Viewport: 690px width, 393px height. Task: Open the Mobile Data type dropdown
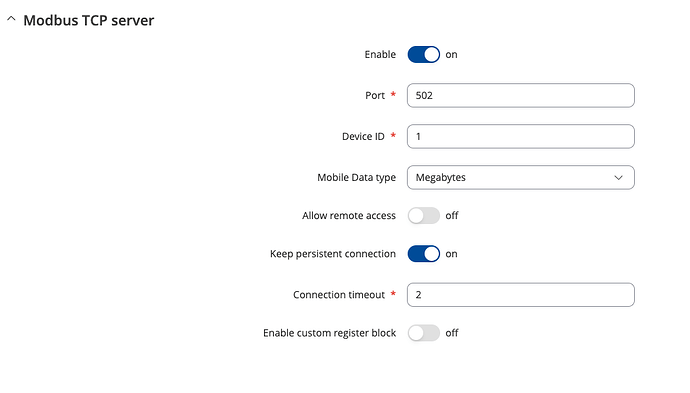coord(521,177)
